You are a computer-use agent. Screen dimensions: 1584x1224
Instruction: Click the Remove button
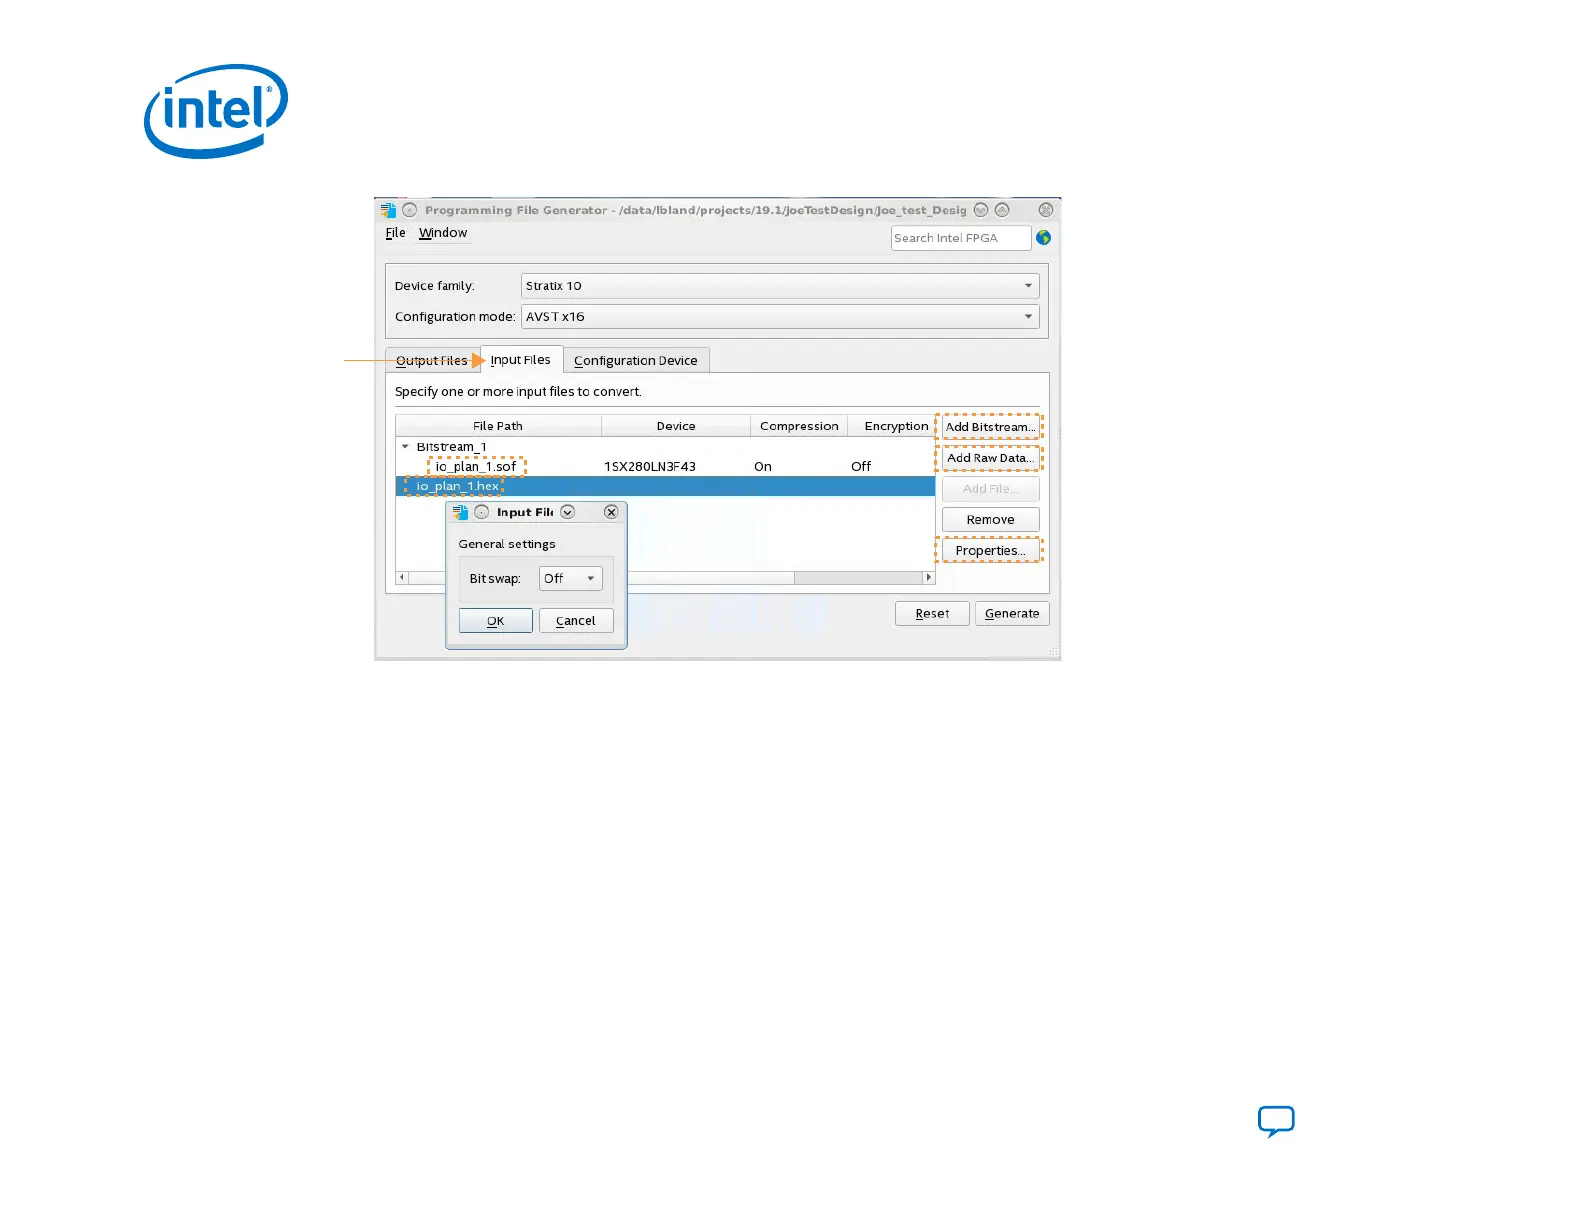pyautogui.click(x=990, y=520)
